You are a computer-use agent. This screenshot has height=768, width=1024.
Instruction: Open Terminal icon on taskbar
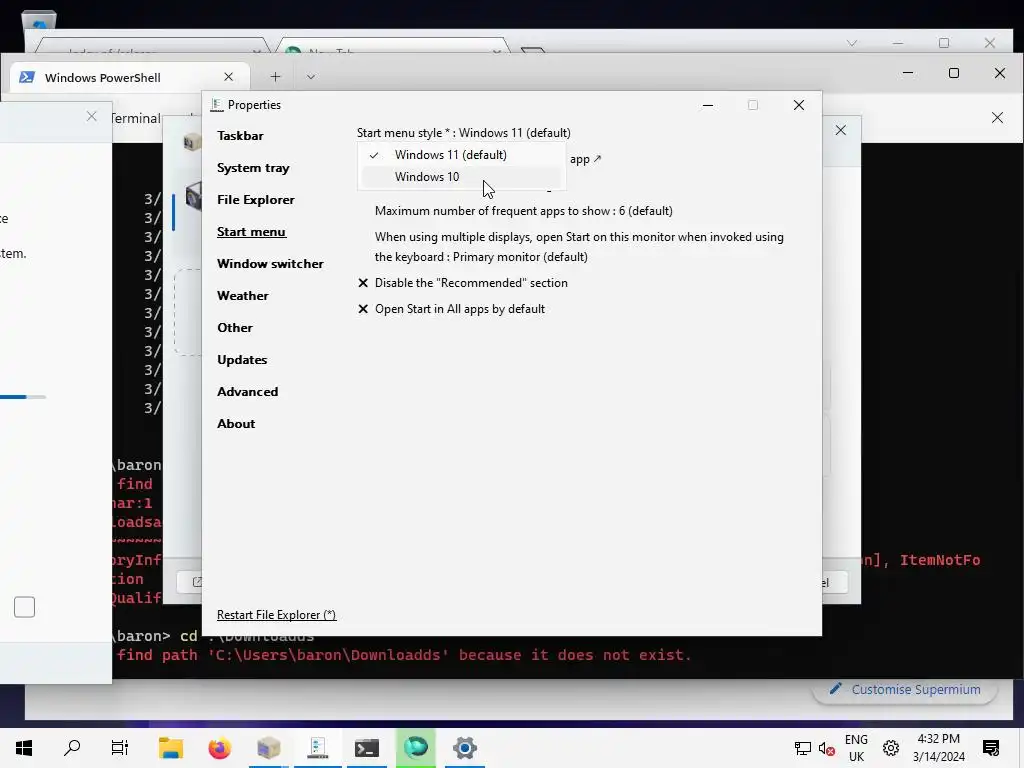click(x=366, y=748)
